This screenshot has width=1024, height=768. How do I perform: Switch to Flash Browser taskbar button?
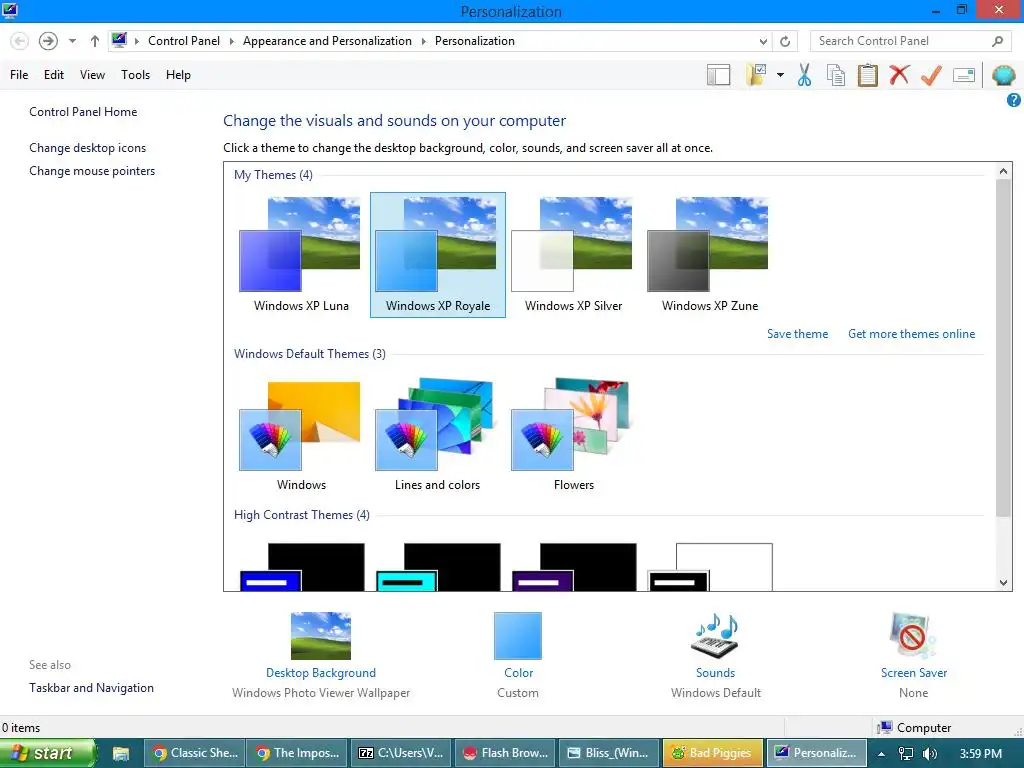pos(505,753)
